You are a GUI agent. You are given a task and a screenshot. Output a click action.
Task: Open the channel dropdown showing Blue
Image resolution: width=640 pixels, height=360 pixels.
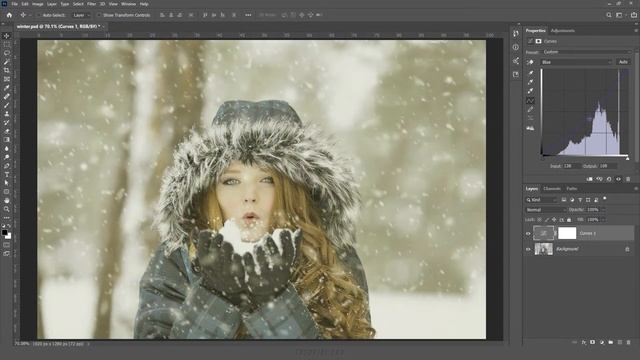pyautogui.click(x=576, y=62)
